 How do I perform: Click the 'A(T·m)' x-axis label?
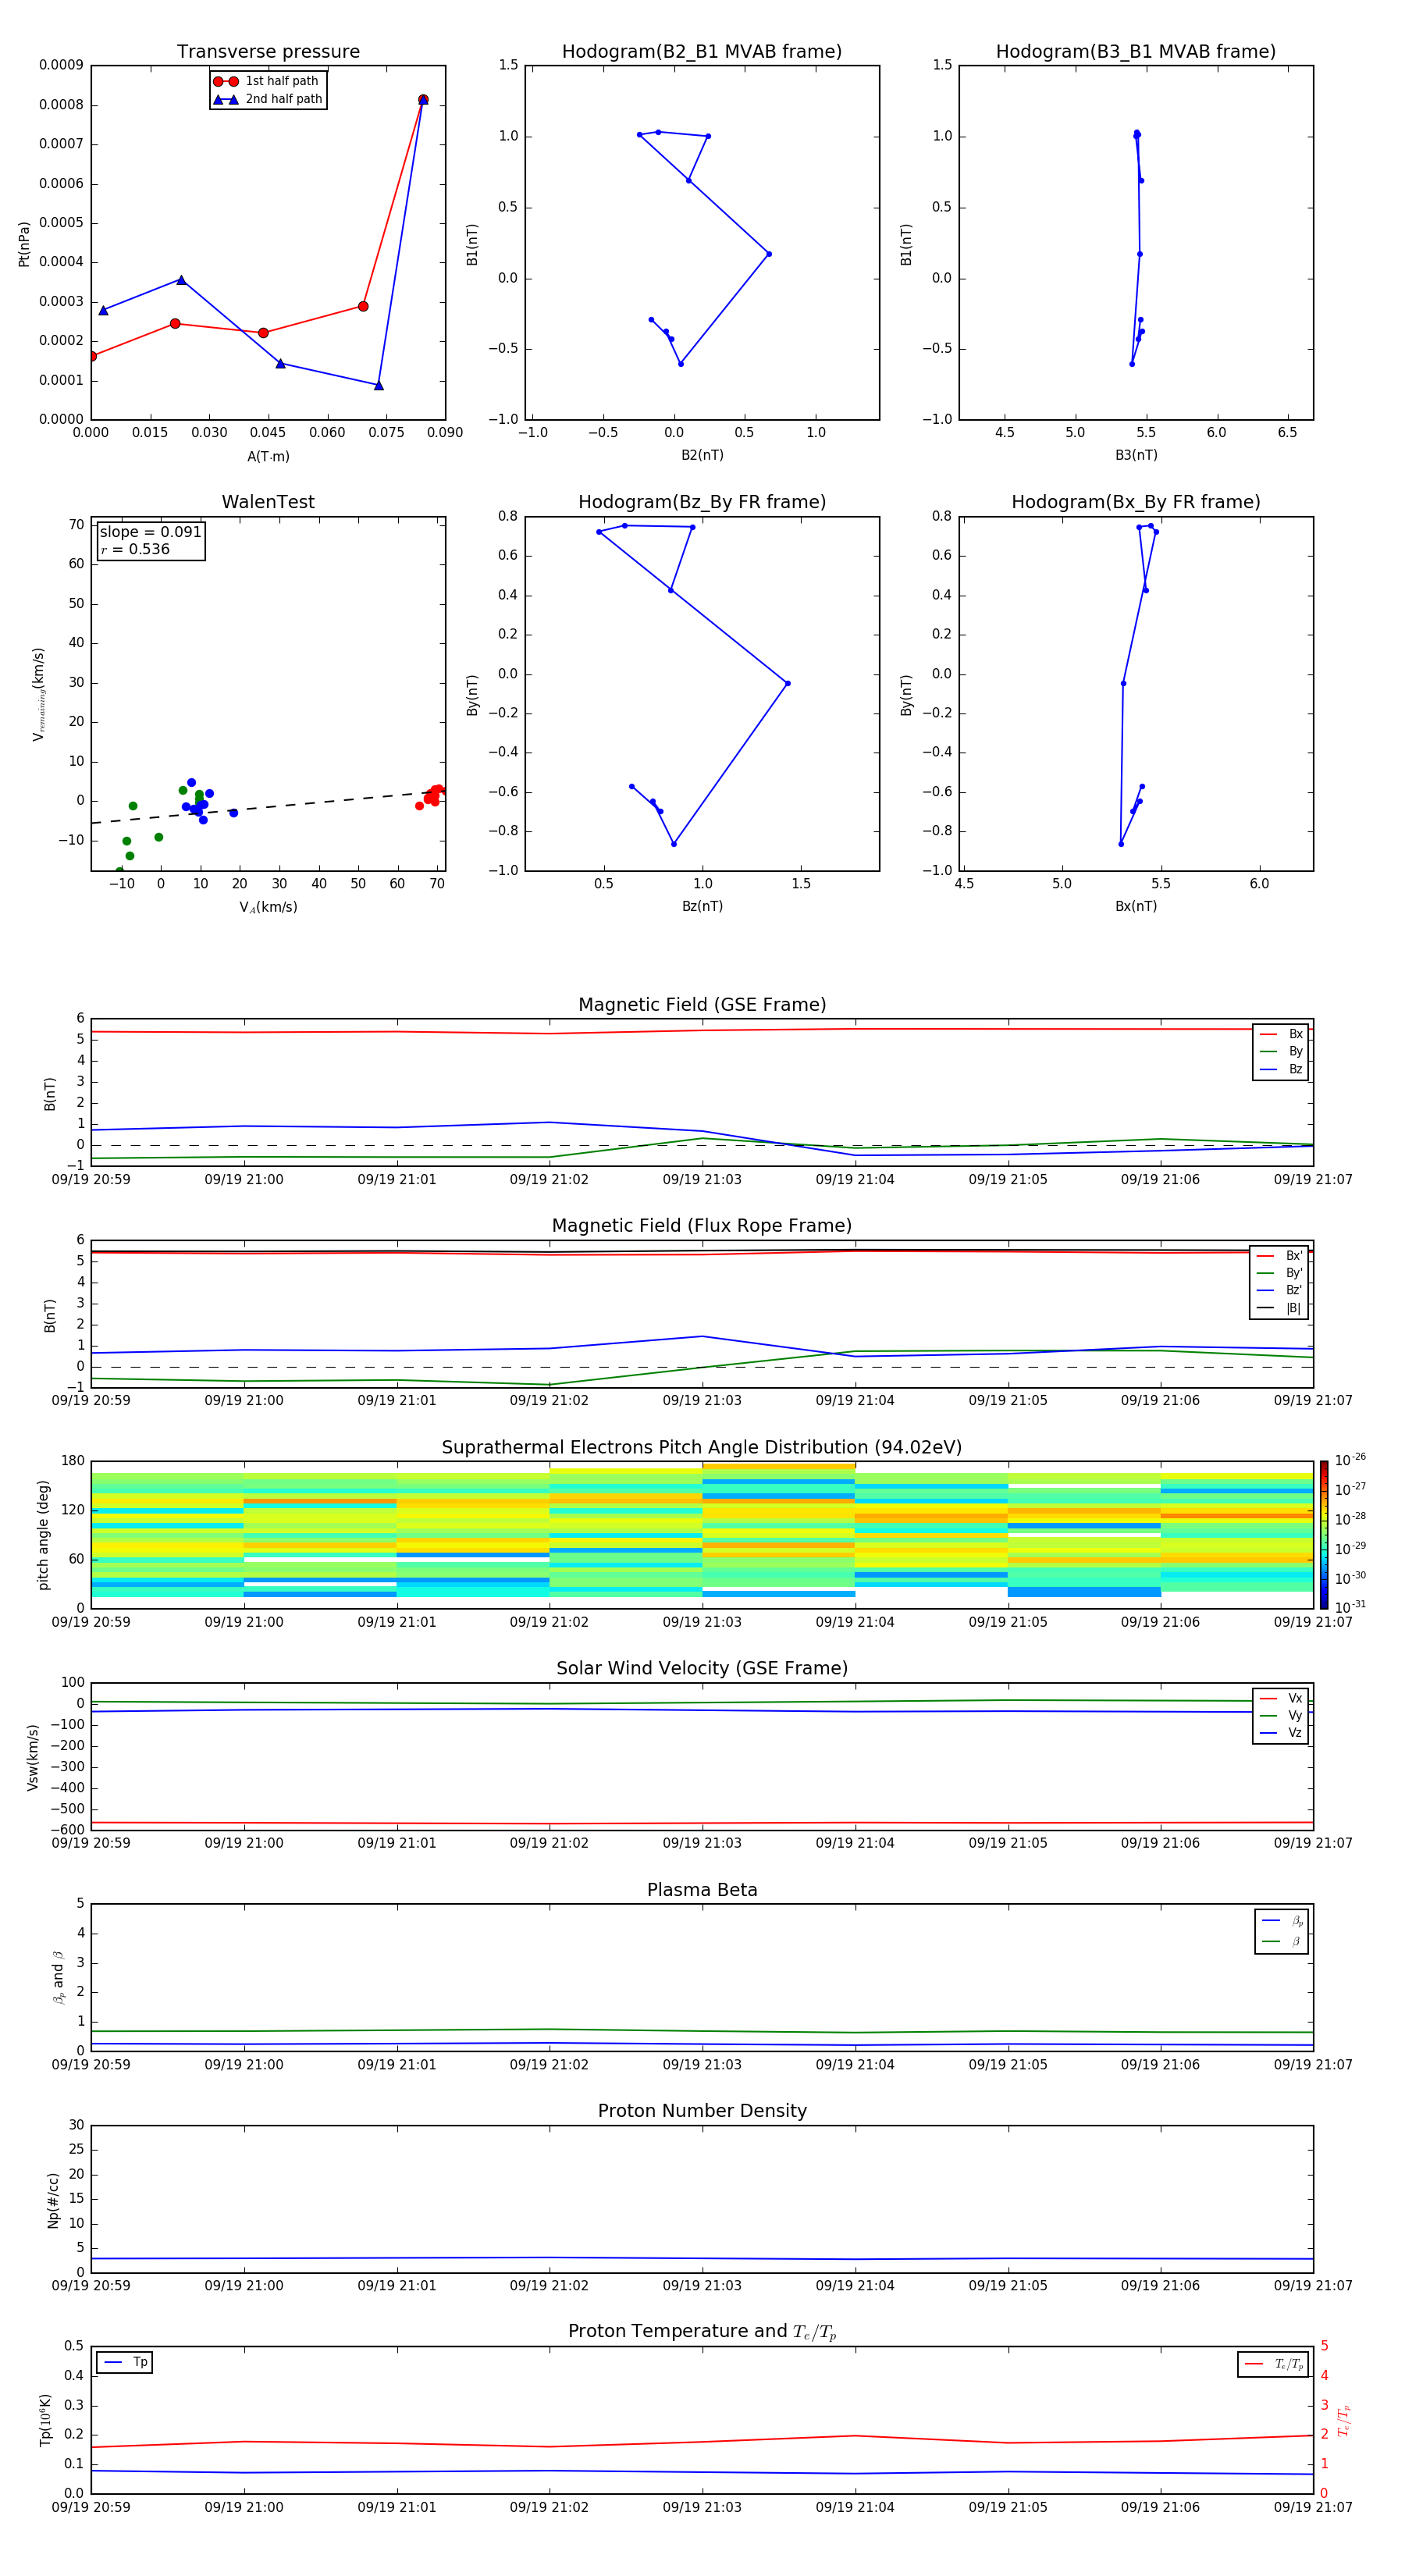tap(268, 457)
